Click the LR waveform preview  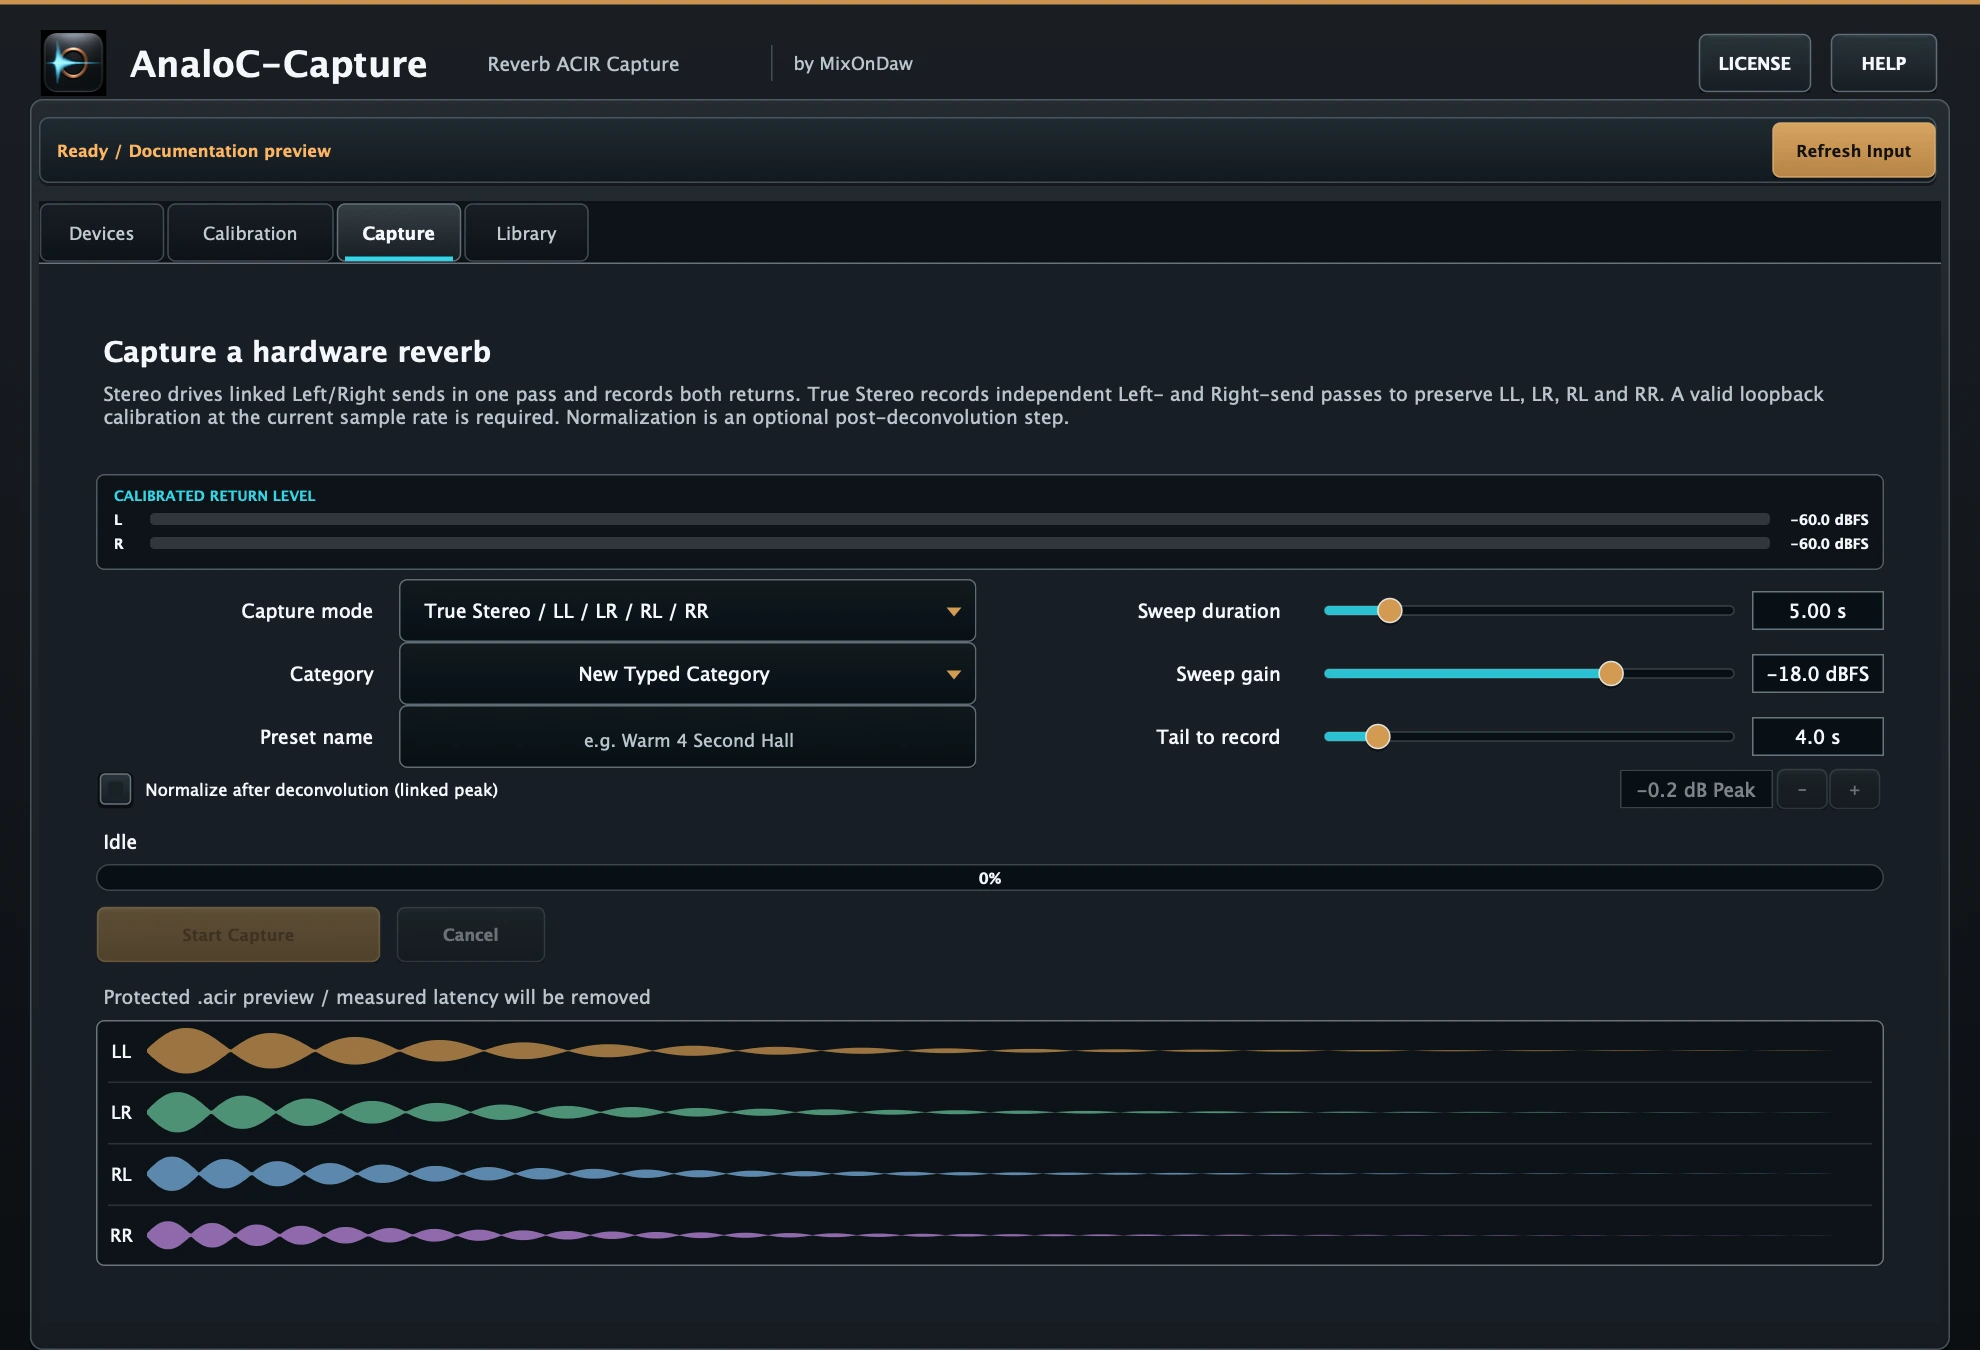[990, 1112]
